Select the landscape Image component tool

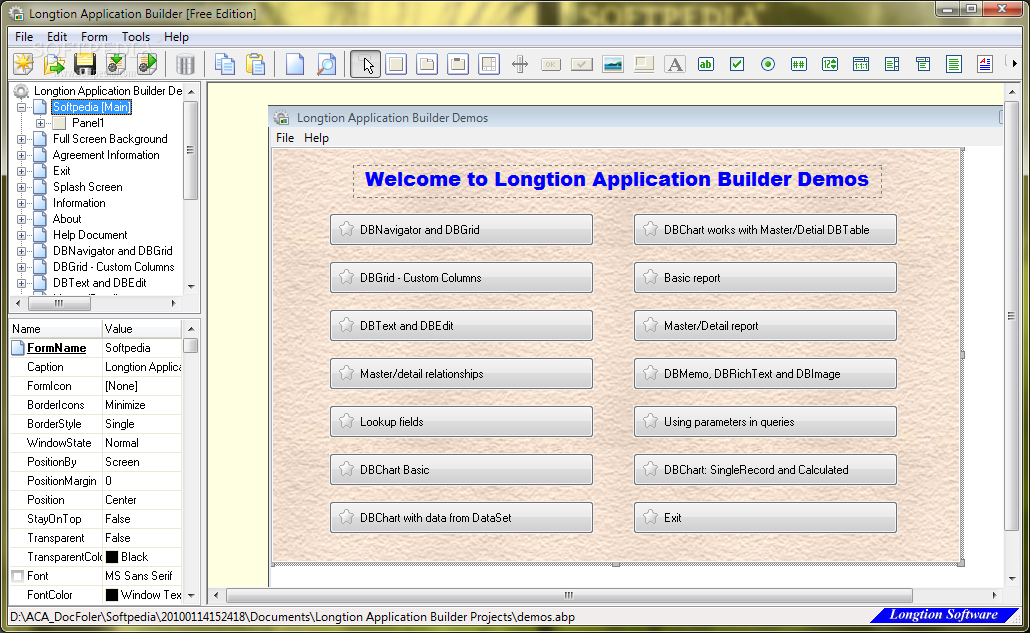click(x=612, y=64)
